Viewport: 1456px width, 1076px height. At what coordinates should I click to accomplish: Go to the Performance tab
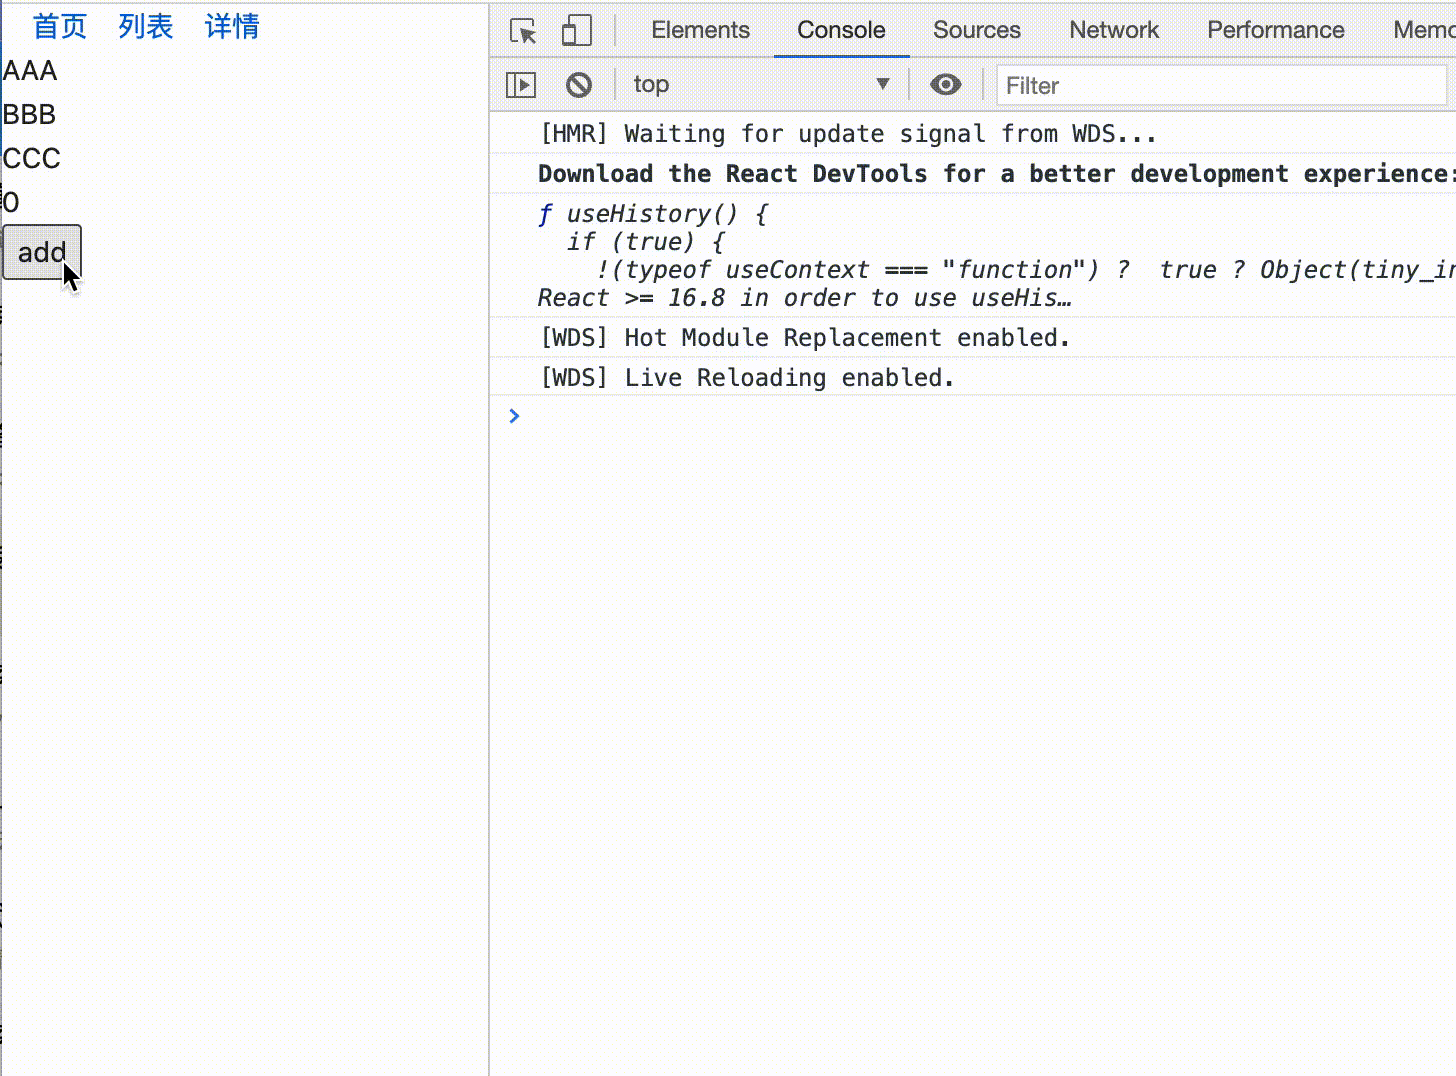point(1275,30)
